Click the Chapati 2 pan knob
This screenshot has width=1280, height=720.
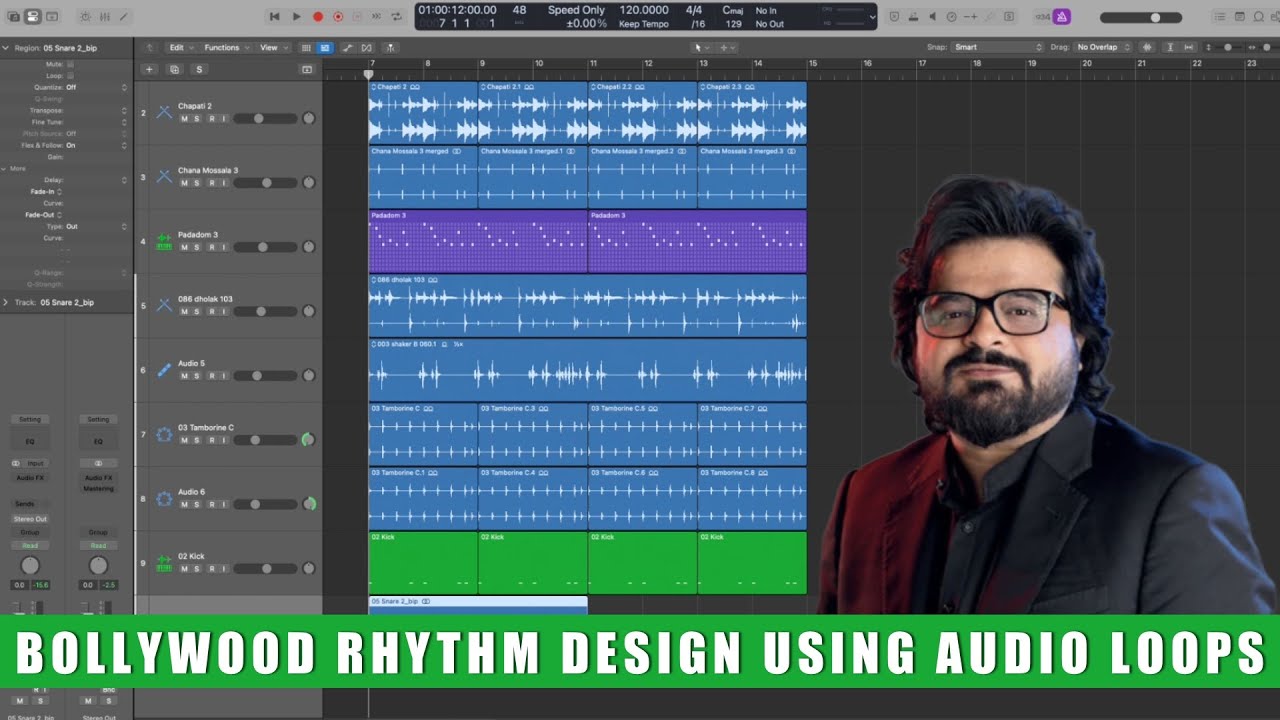pos(308,118)
